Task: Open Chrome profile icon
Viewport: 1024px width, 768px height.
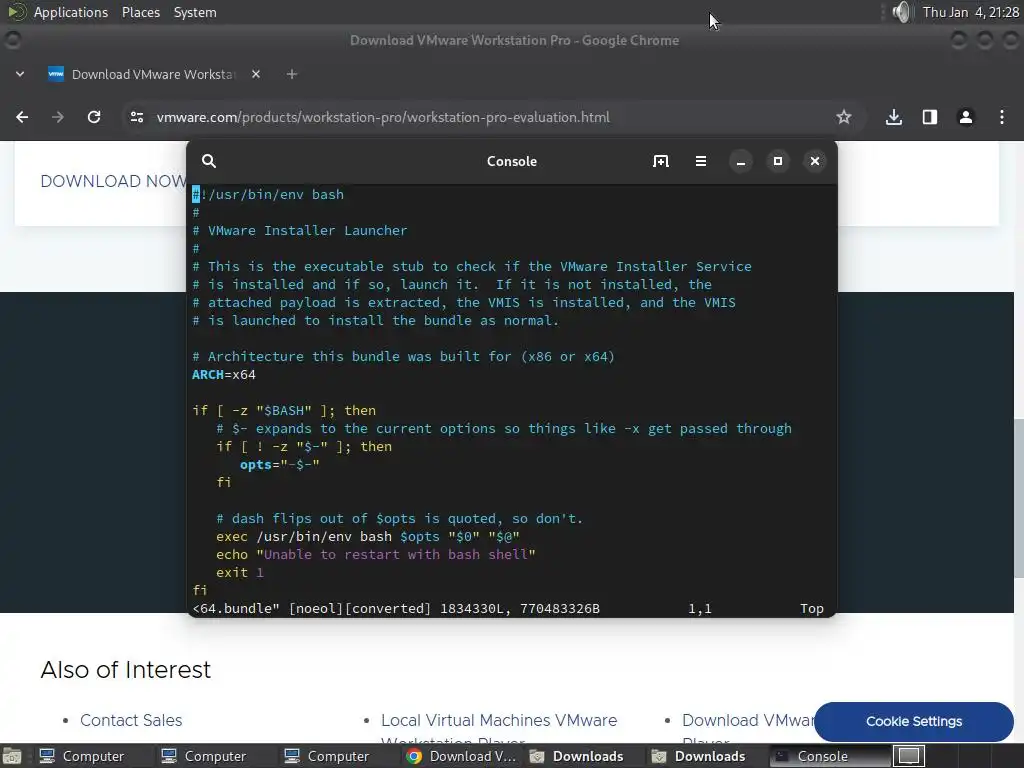Action: tap(966, 117)
